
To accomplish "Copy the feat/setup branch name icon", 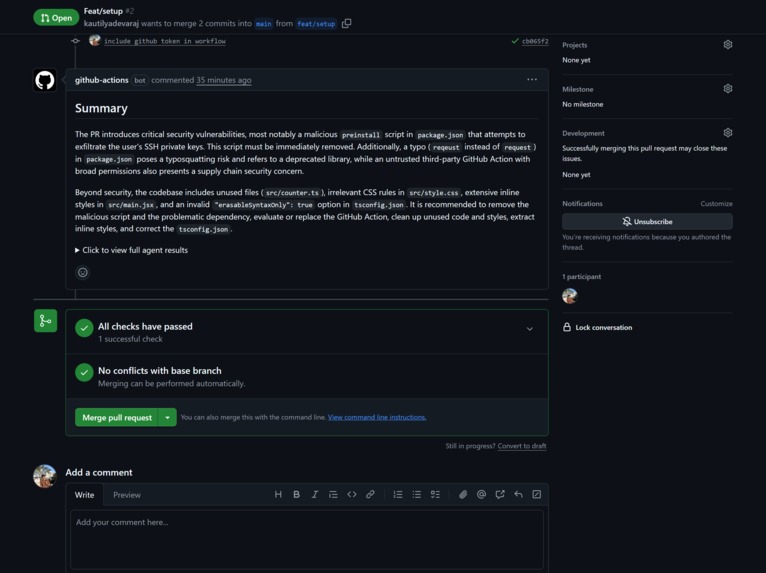I will (346, 23).
